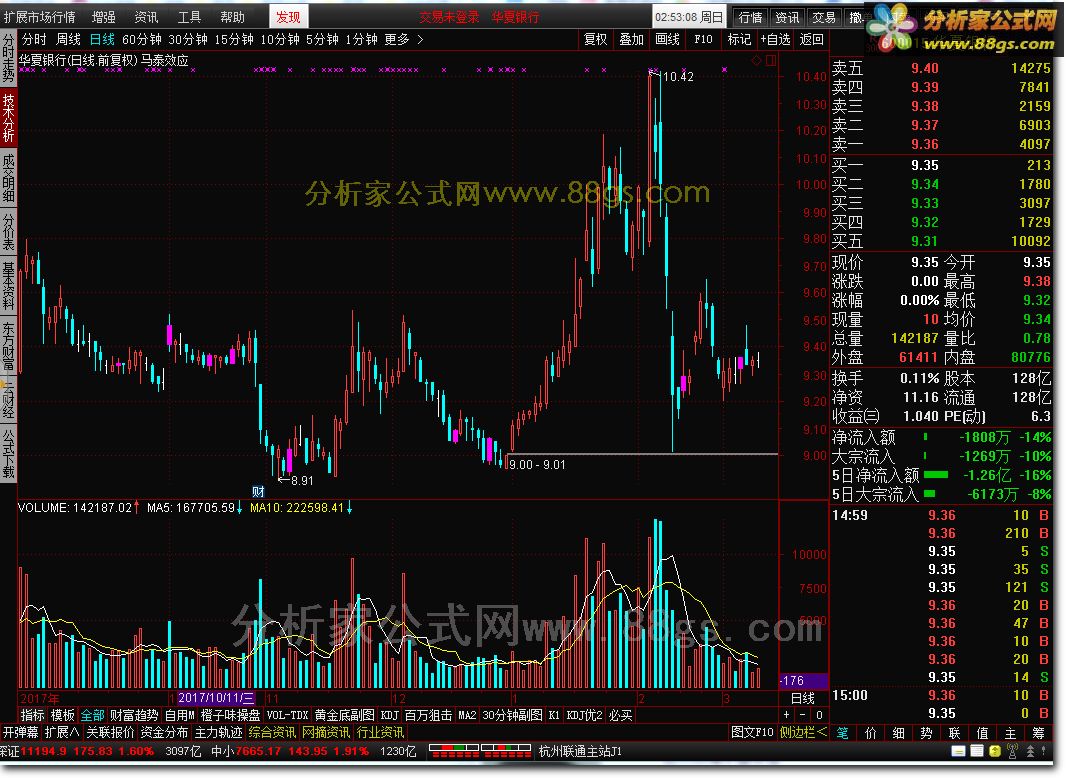Open 成交明细 left sidebar tab
The width and height of the screenshot is (1066, 778).
coord(8,177)
